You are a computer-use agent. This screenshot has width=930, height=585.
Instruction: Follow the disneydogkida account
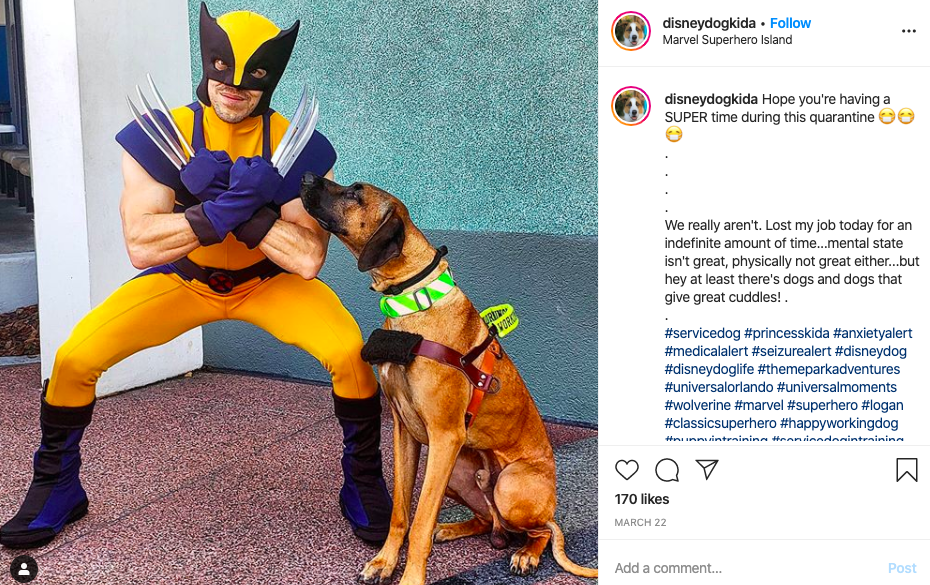coord(790,23)
